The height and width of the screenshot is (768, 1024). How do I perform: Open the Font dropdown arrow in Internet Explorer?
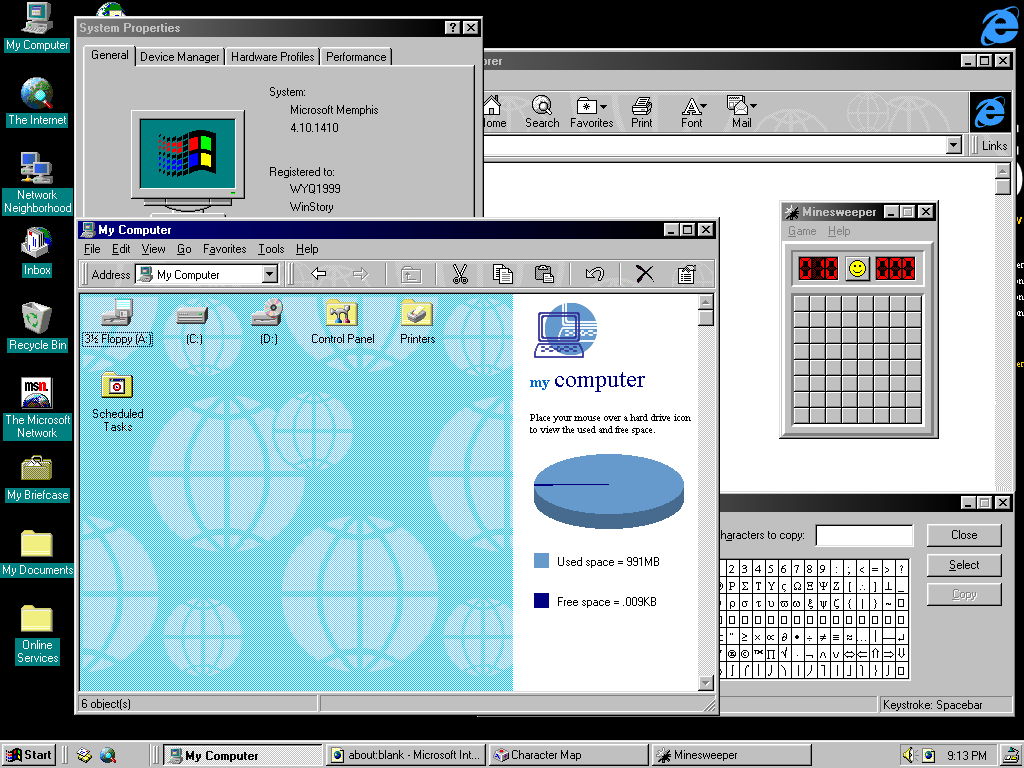[703, 105]
